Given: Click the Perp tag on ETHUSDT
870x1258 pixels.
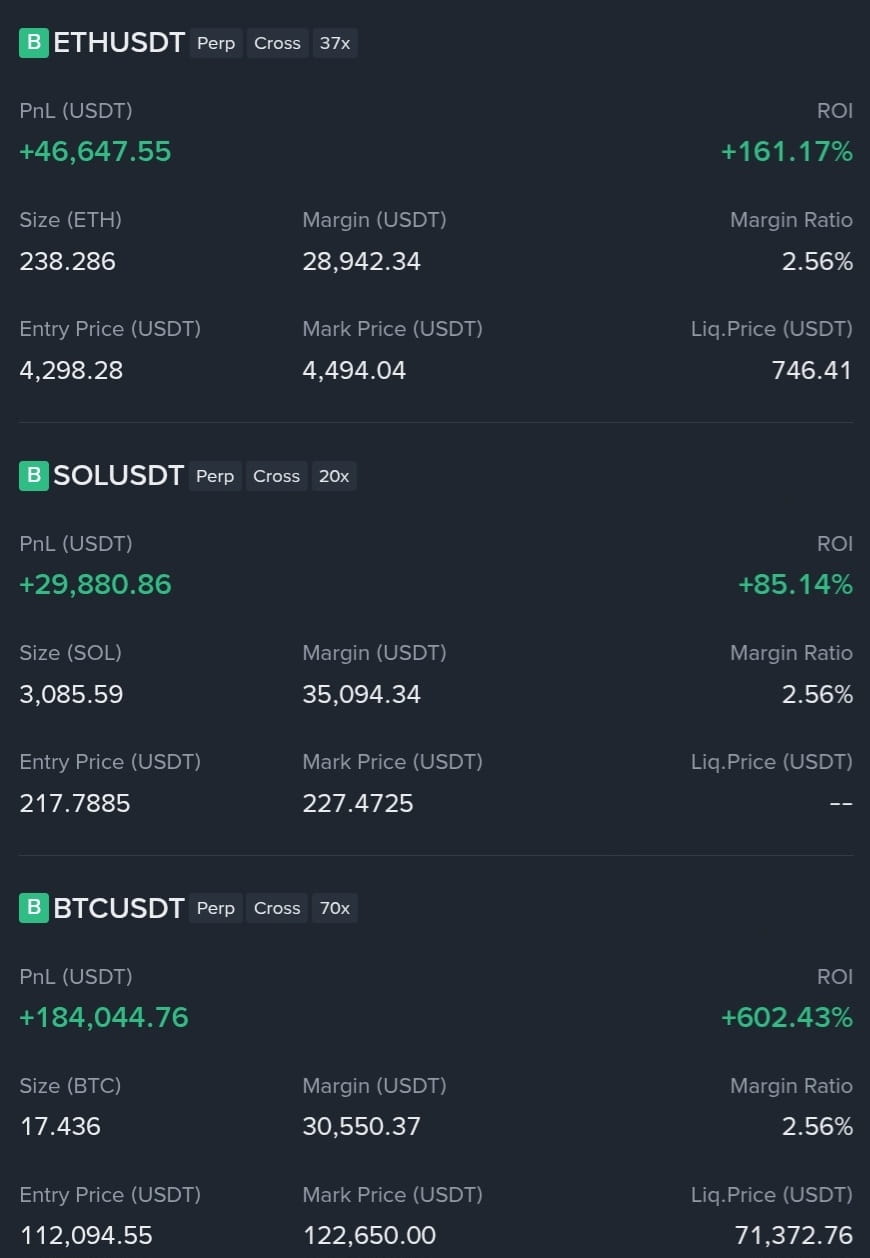Looking at the screenshot, I should pos(216,43).
